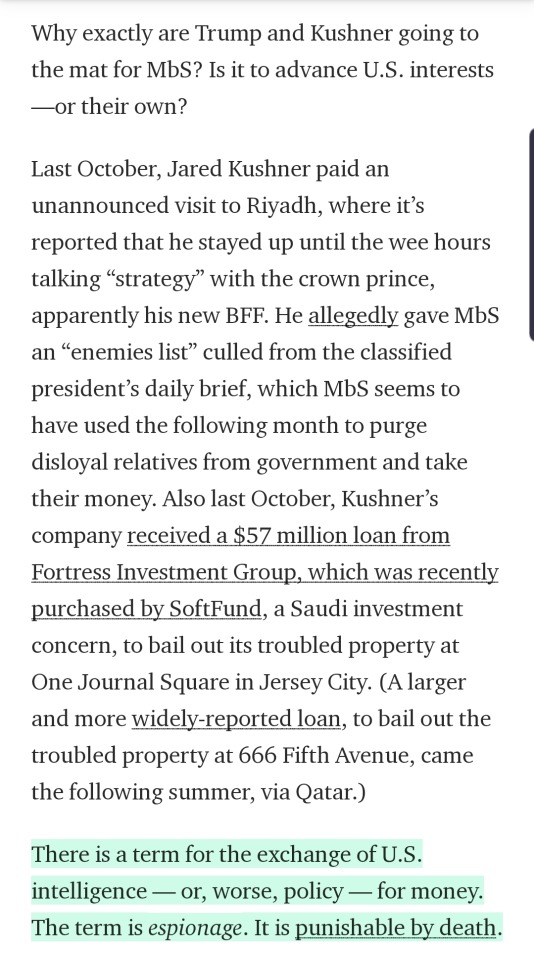Open the "widely-reported loan" link
The height and width of the screenshot is (960, 534).
[236, 719]
